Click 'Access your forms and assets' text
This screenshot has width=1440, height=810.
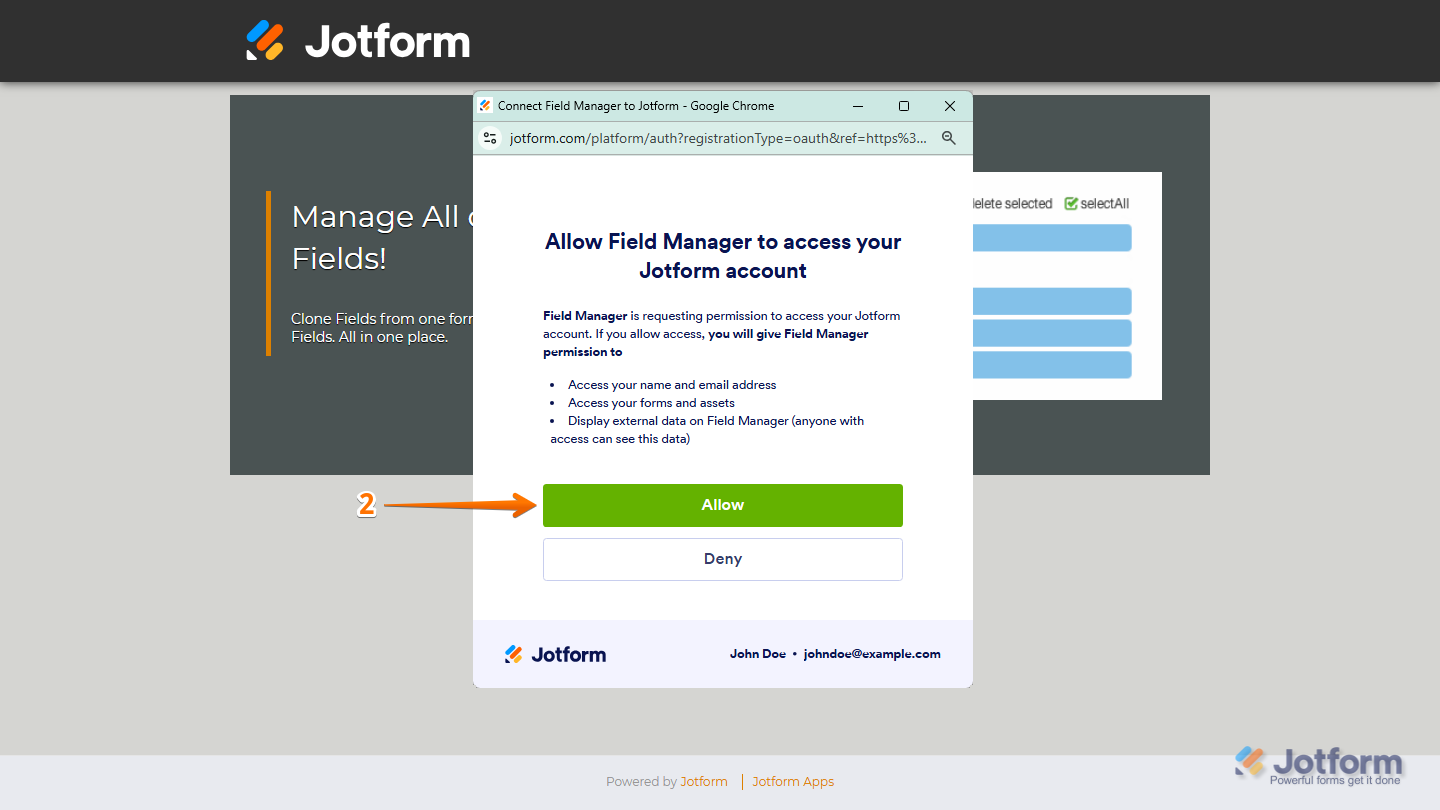[651, 403]
